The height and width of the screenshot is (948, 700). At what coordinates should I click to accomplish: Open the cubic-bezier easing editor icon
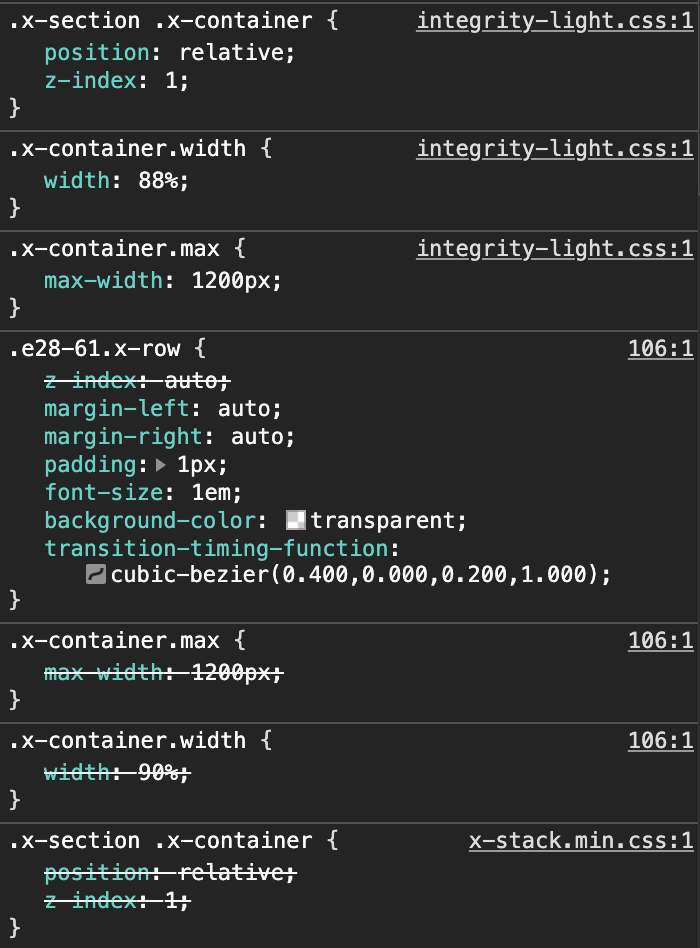(96, 575)
